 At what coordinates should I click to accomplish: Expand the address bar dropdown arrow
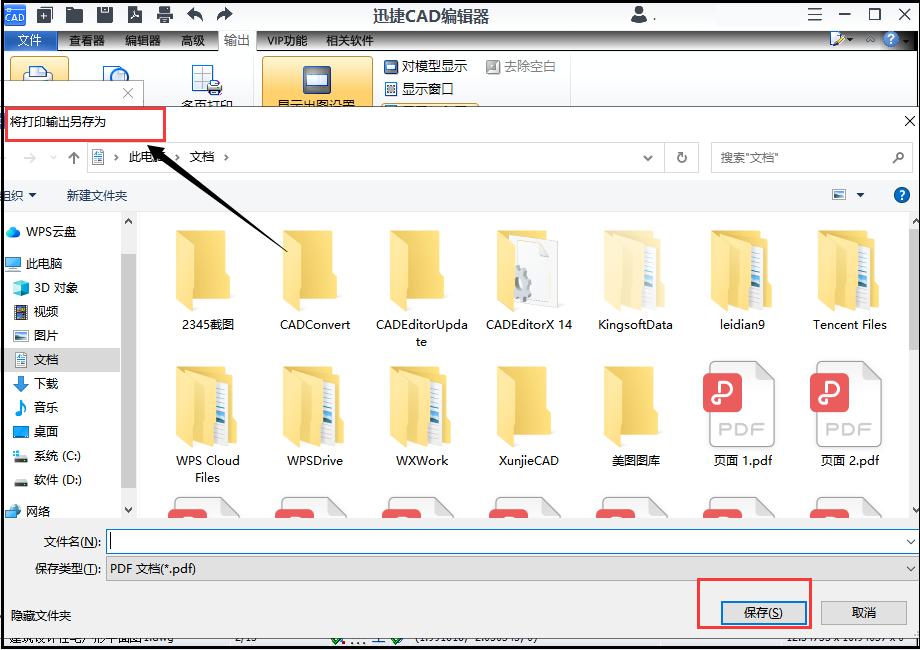click(648, 158)
